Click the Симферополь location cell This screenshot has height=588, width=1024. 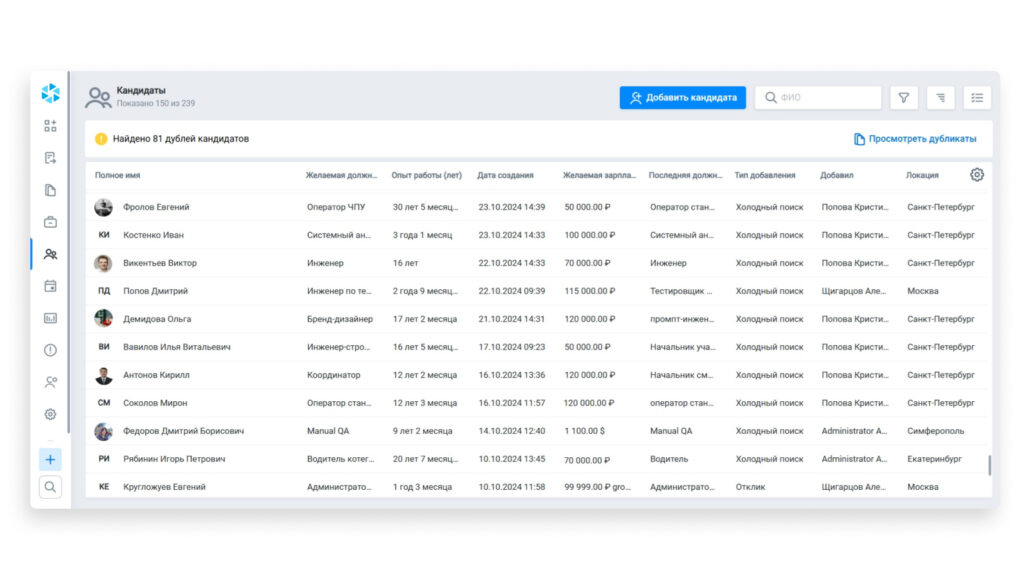point(935,431)
